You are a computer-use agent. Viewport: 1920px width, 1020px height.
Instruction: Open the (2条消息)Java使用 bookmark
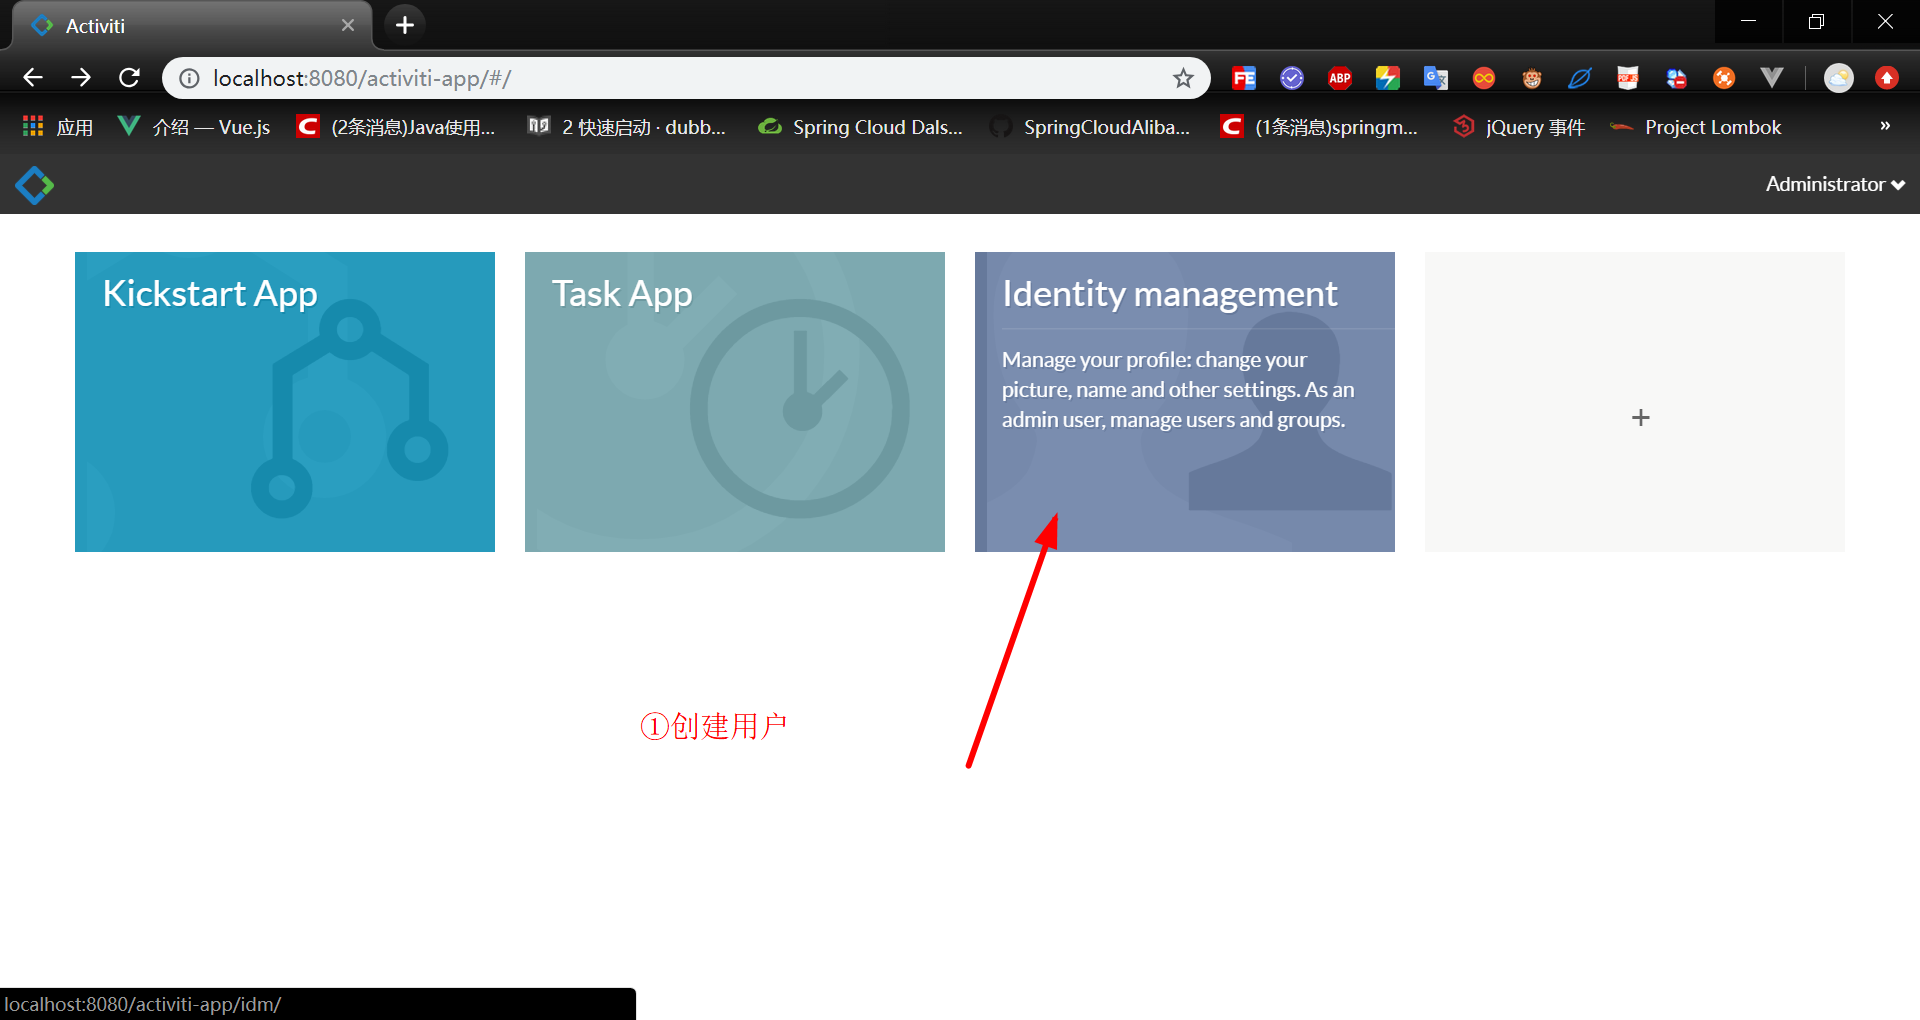(x=396, y=127)
